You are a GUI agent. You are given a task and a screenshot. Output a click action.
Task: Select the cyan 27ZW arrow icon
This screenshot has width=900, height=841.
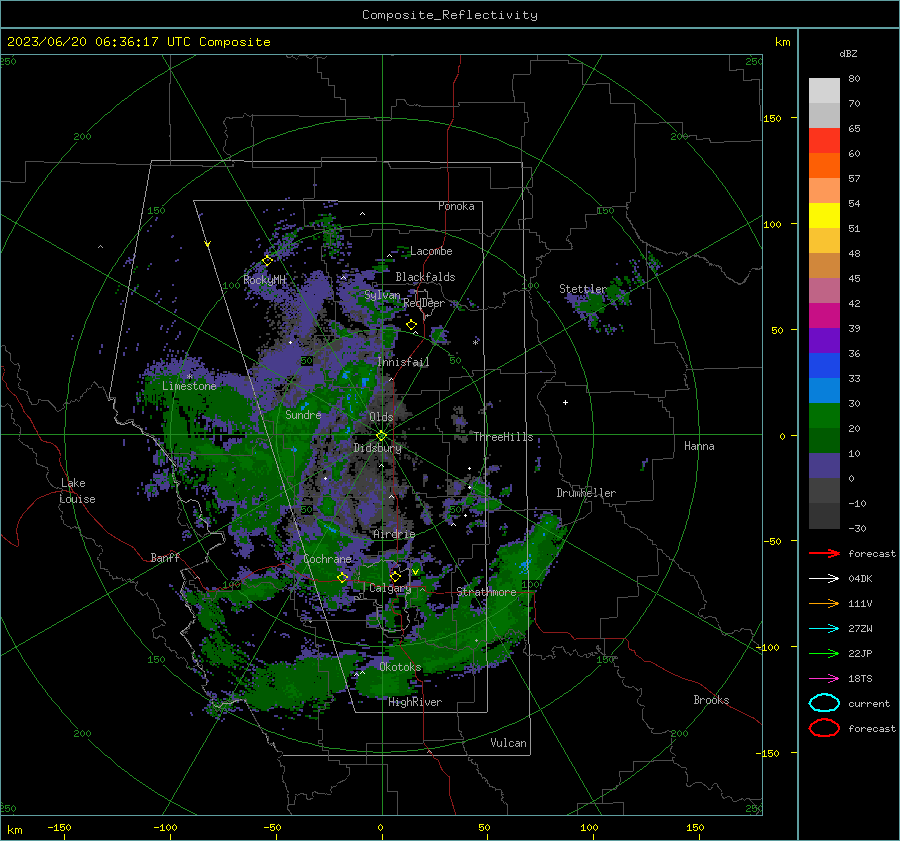point(824,629)
